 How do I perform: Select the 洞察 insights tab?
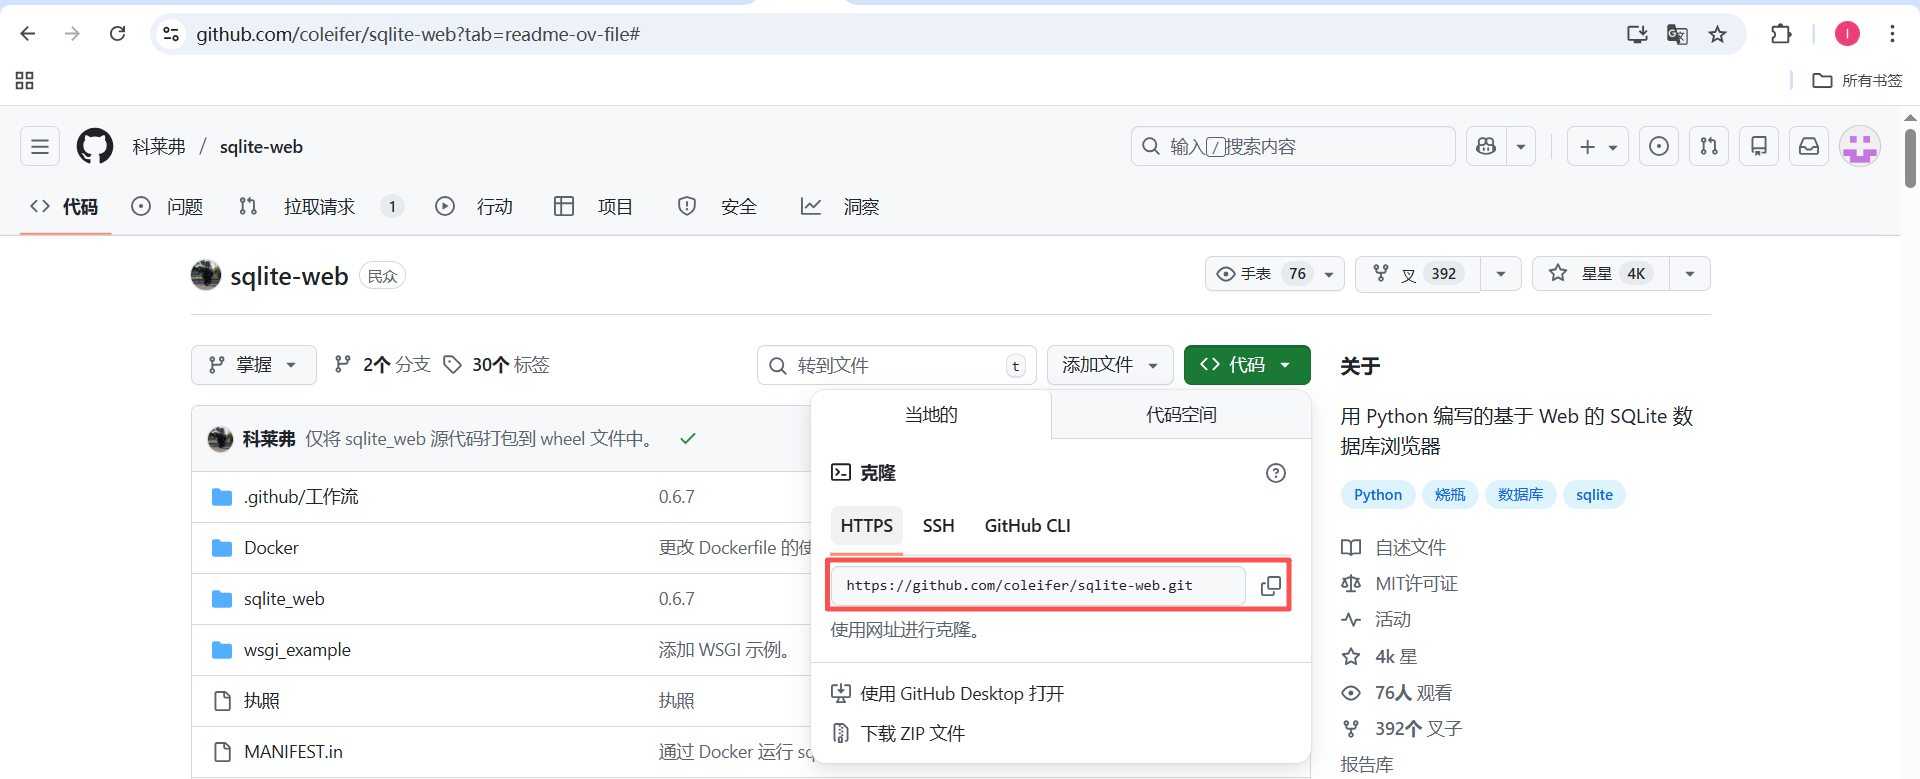pyautogui.click(x=840, y=207)
